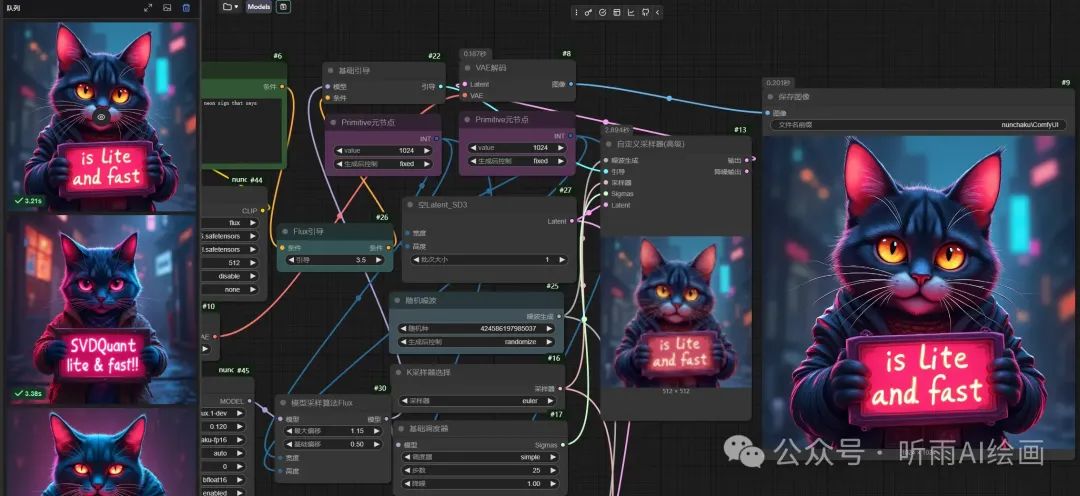This screenshot has width=1080, height=496.
Task: Open the disable combo in CLIP loader node
Action: coord(229,276)
